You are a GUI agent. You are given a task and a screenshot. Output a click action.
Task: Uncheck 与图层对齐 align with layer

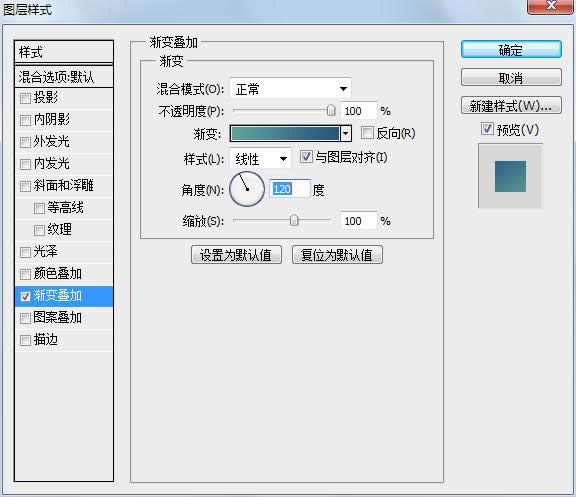point(306,157)
